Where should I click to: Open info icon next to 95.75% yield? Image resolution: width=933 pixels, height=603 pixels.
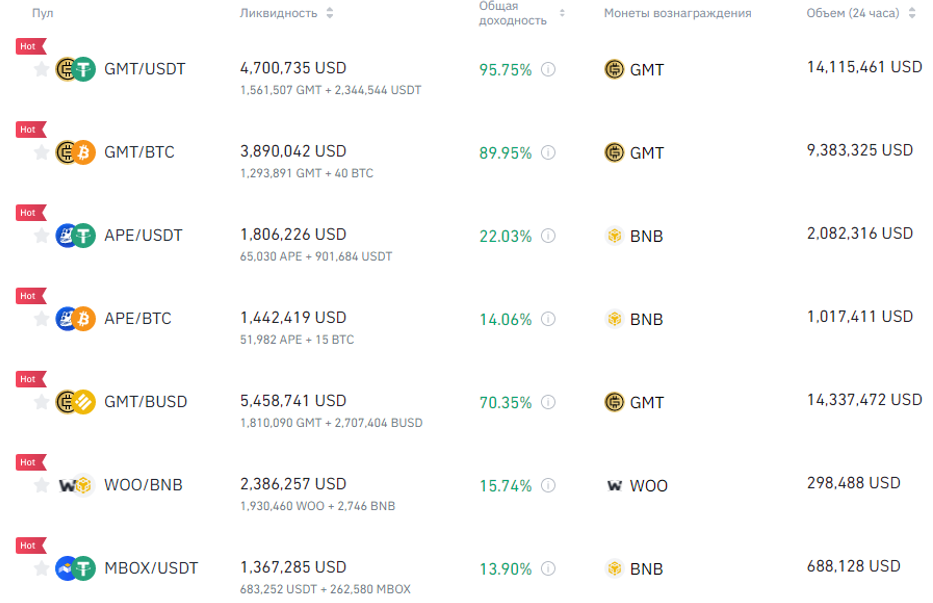click(x=548, y=70)
